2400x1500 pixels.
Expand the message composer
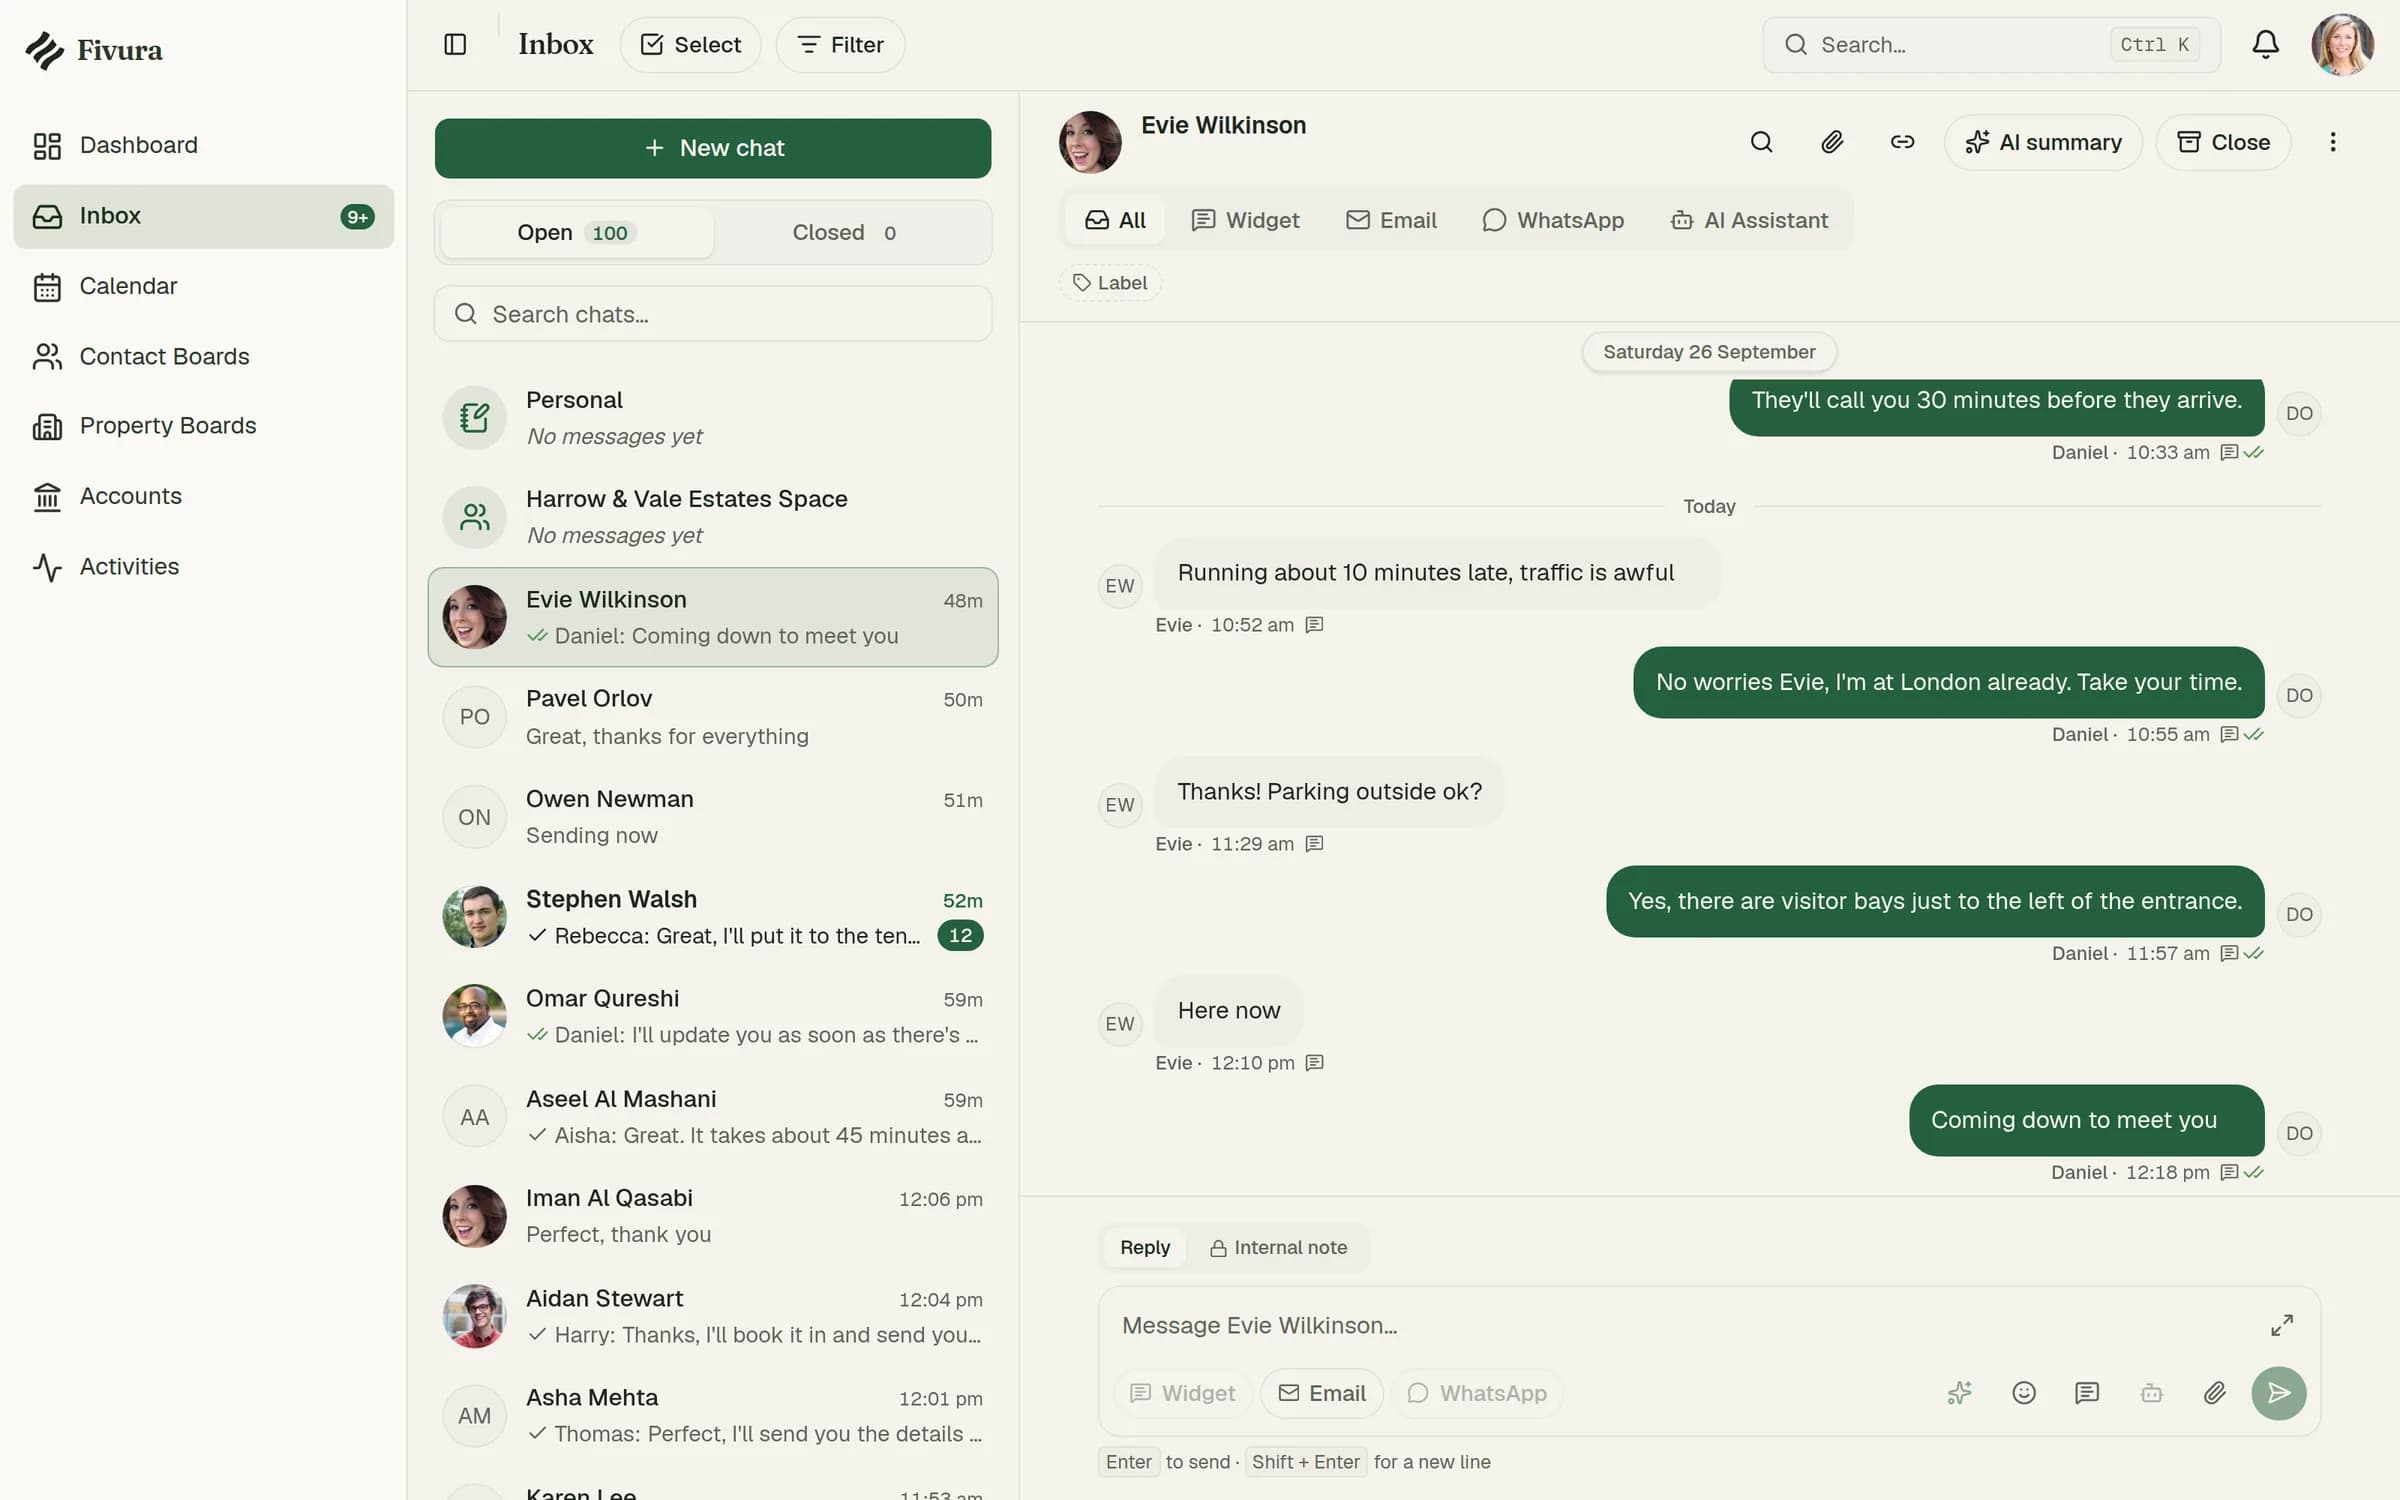pyautogui.click(x=2281, y=1325)
